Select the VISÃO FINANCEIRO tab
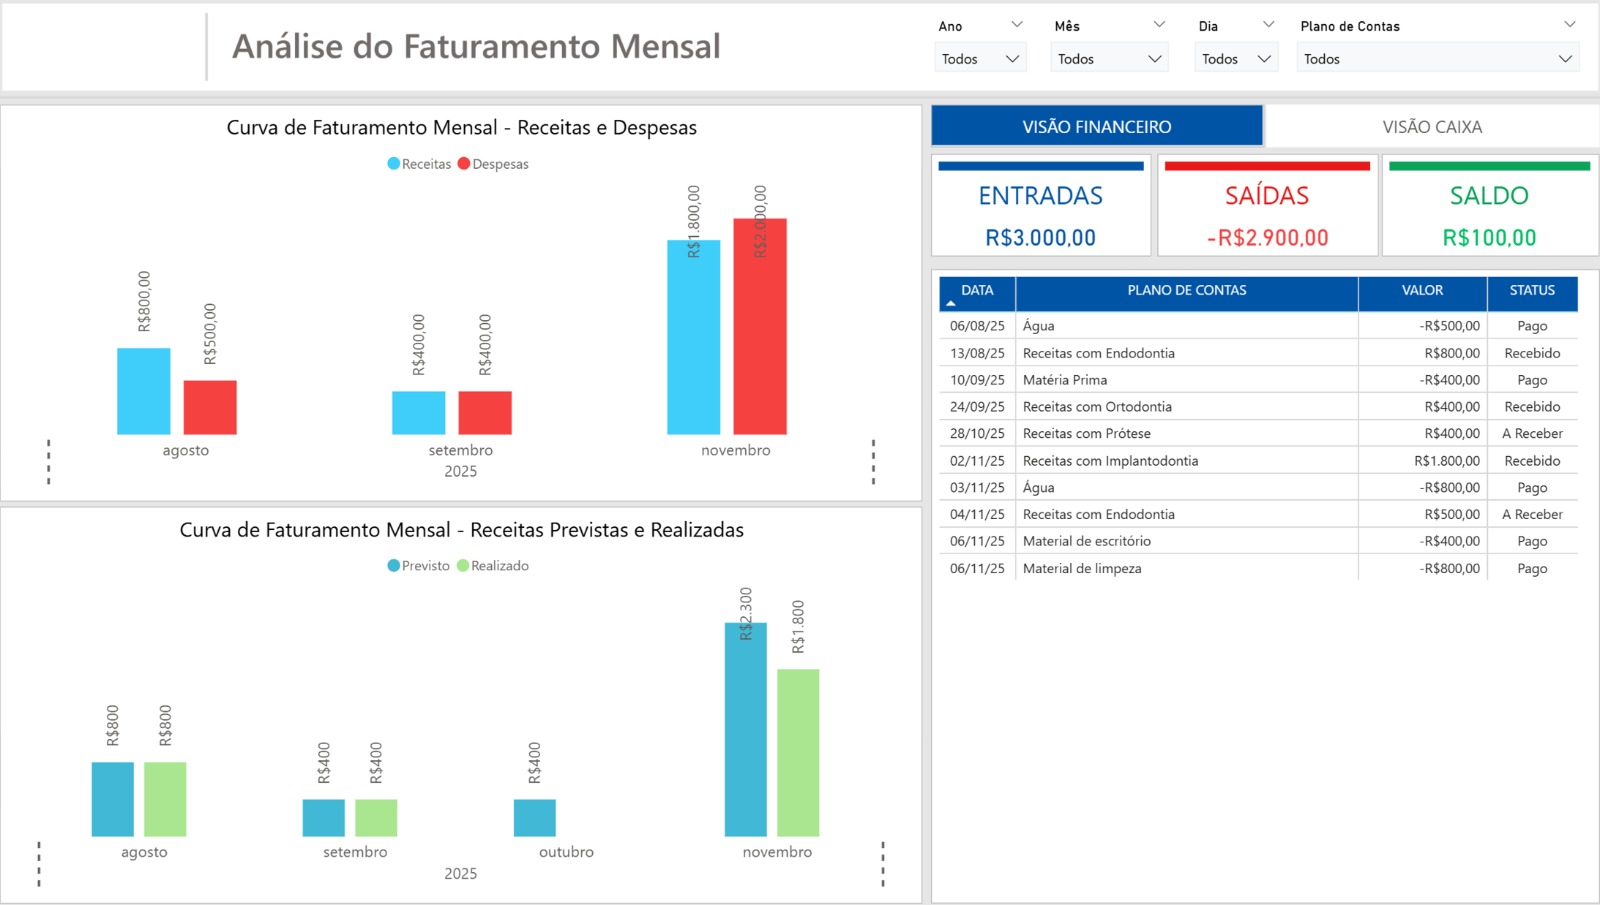The height and width of the screenshot is (905, 1600). (1096, 127)
